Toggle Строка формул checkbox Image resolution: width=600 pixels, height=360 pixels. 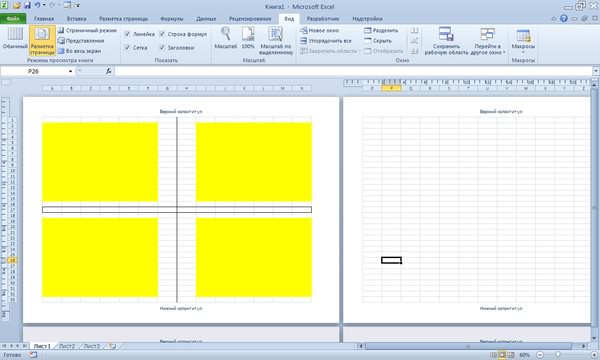click(x=162, y=34)
